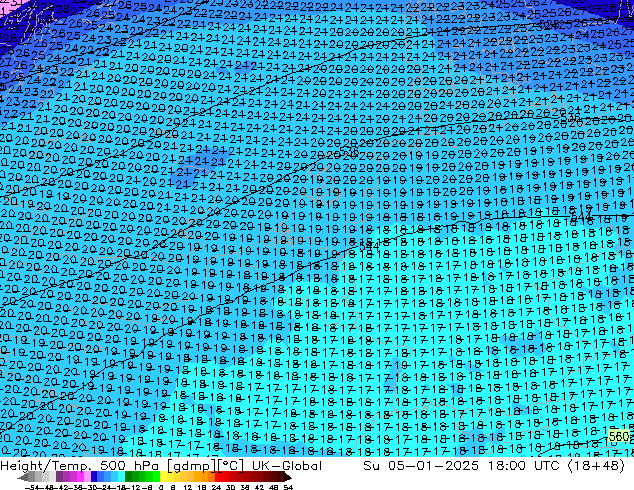Click the "(18+48)" forecast offset text
The image size is (634, 490).
pos(596,466)
